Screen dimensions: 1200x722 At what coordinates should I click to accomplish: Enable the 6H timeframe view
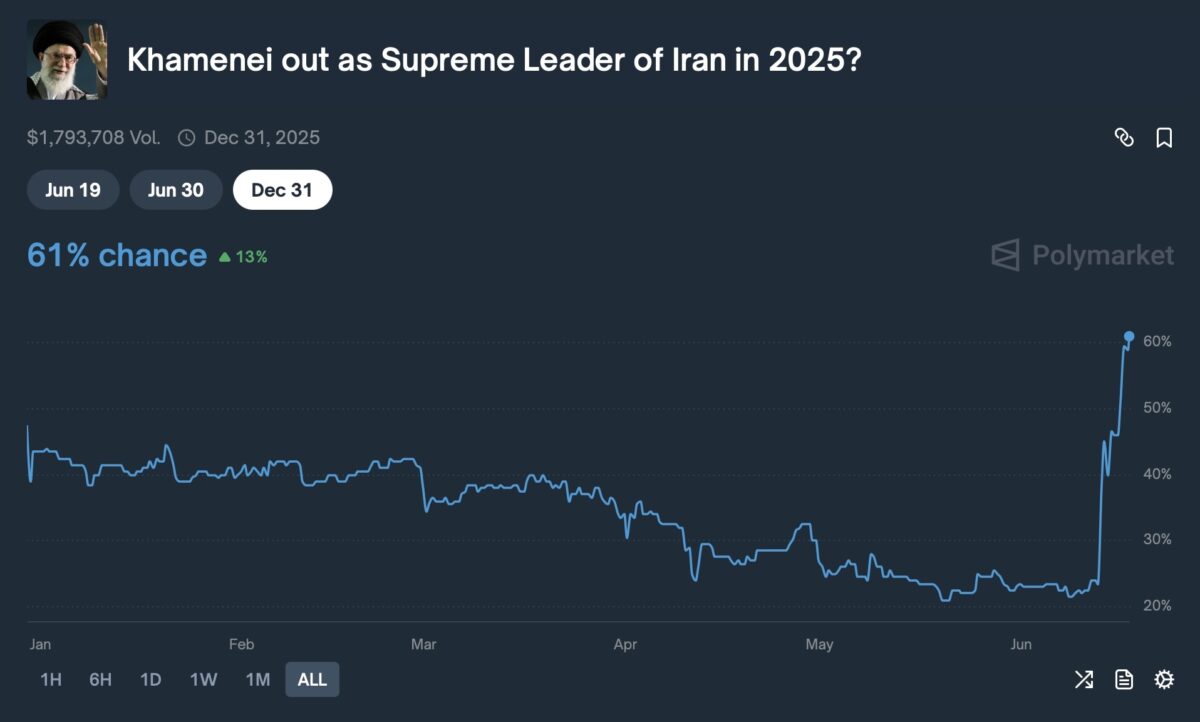pos(100,679)
